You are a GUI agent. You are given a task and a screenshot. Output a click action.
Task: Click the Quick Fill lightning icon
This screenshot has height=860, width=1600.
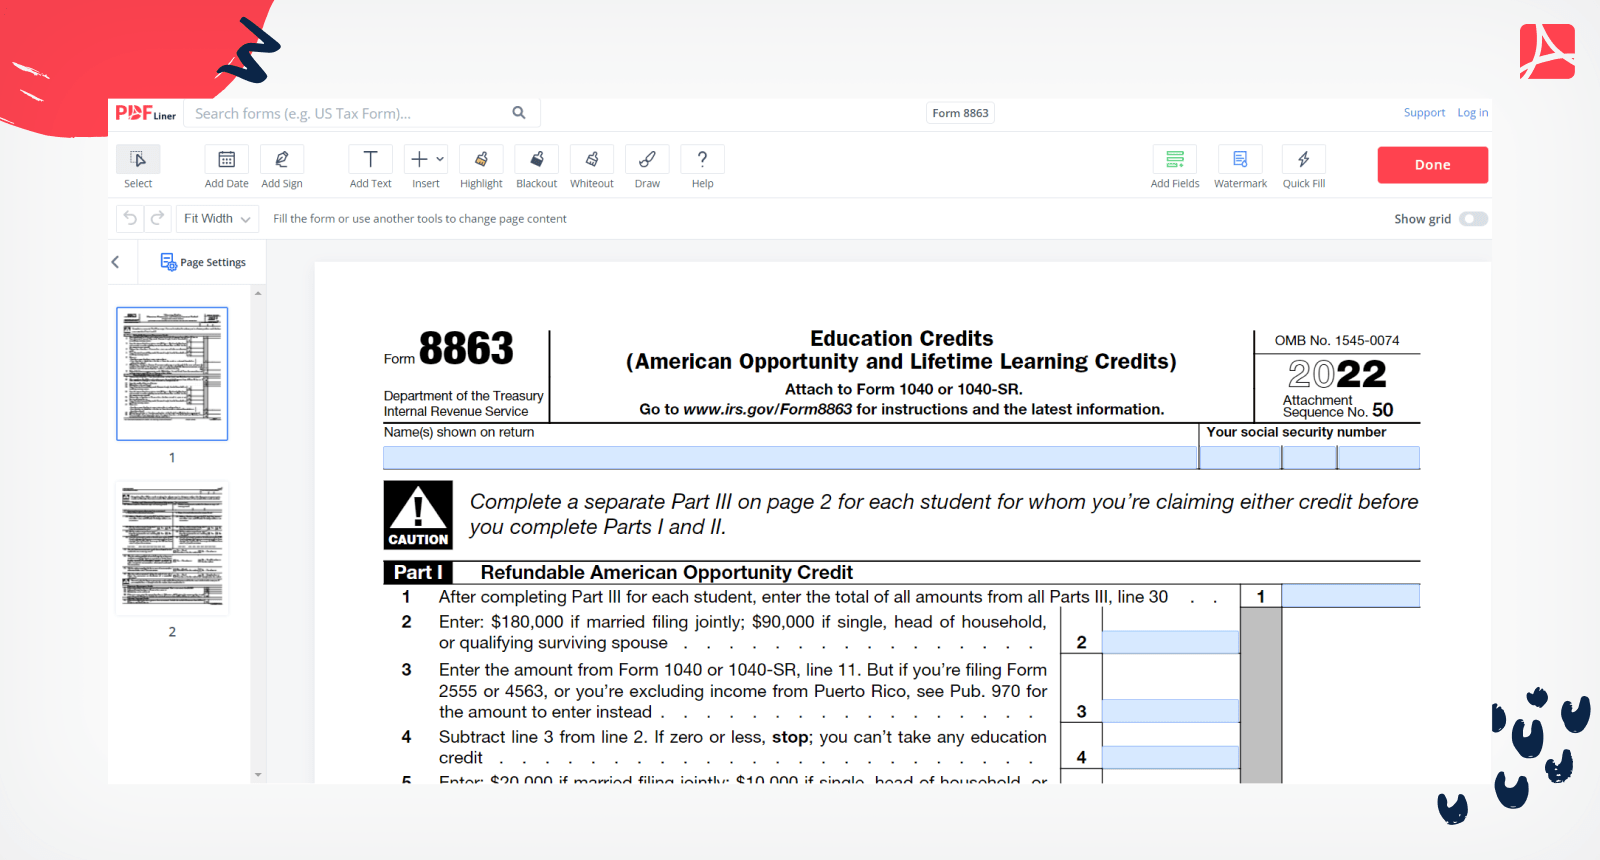click(x=1304, y=160)
